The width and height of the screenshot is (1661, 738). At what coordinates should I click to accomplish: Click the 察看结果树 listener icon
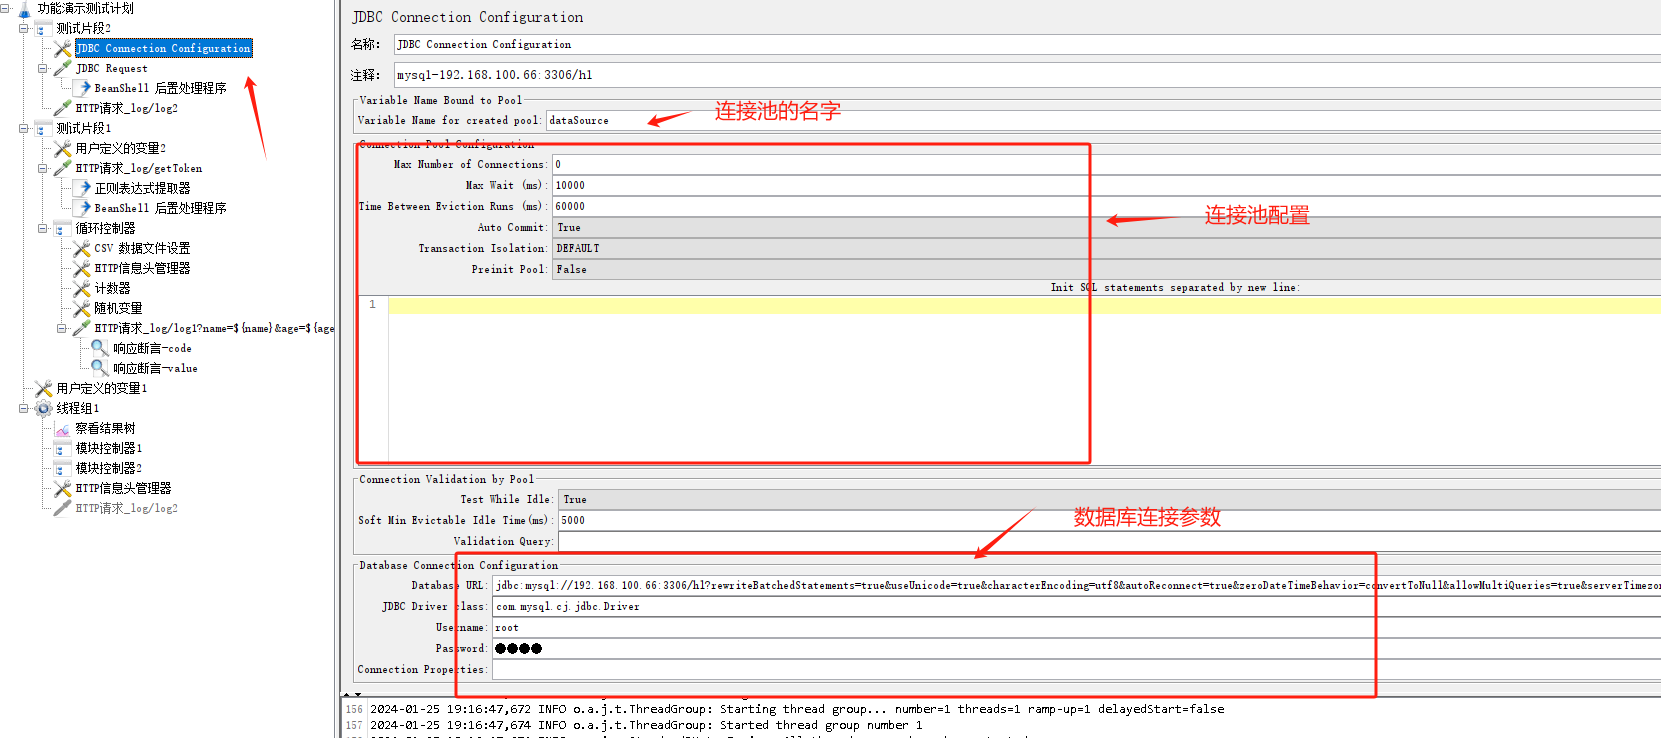click(x=63, y=428)
